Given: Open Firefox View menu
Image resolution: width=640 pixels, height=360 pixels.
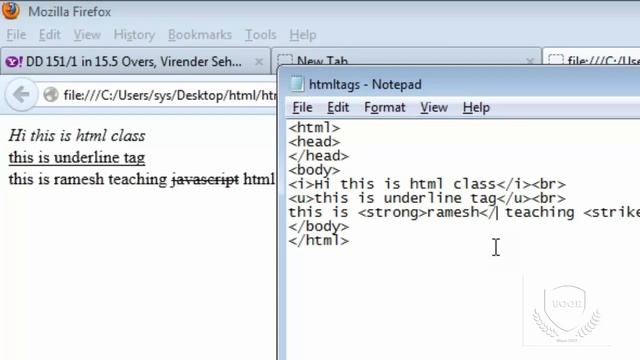Looking at the screenshot, I should (x=87, y=35).
